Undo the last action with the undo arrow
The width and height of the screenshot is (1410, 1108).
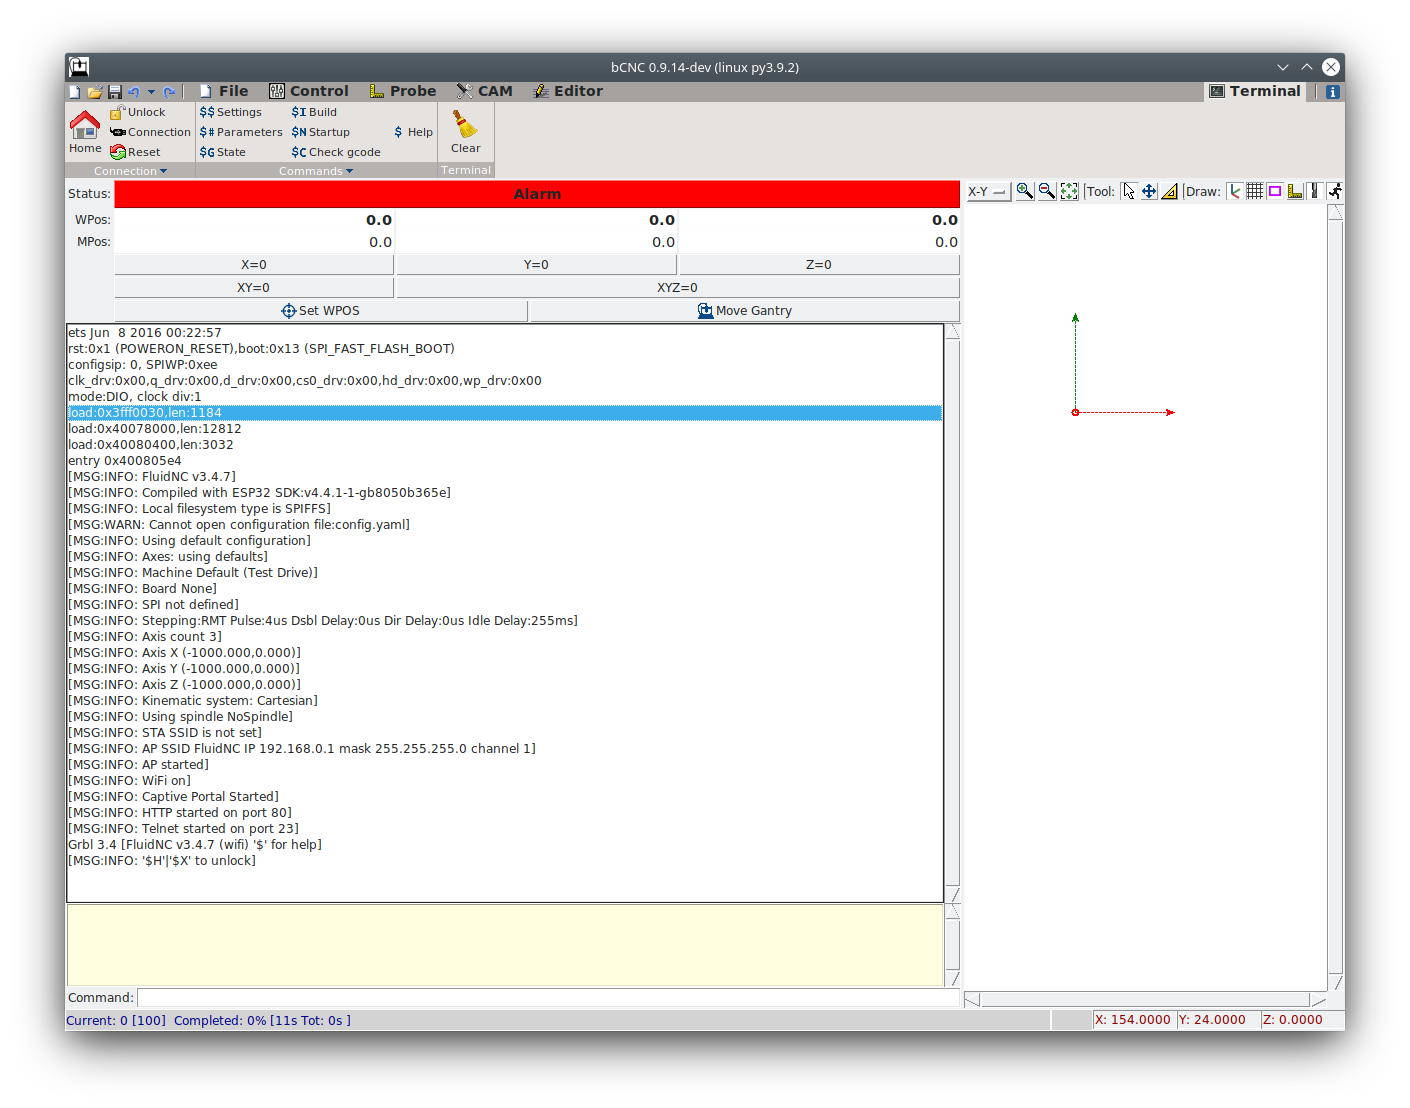click(x=134, y=92)
